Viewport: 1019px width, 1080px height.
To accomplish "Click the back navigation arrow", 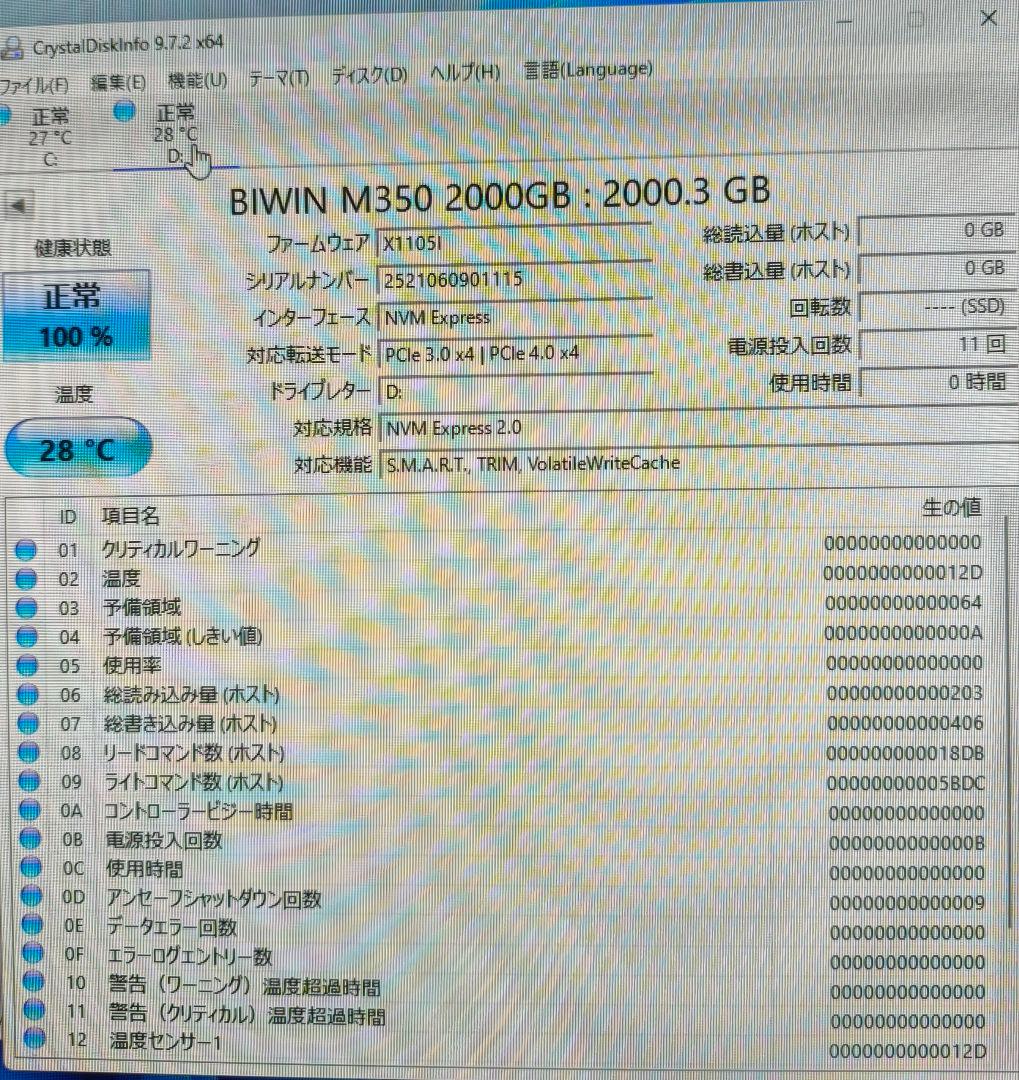I will (x=20, y=206).
